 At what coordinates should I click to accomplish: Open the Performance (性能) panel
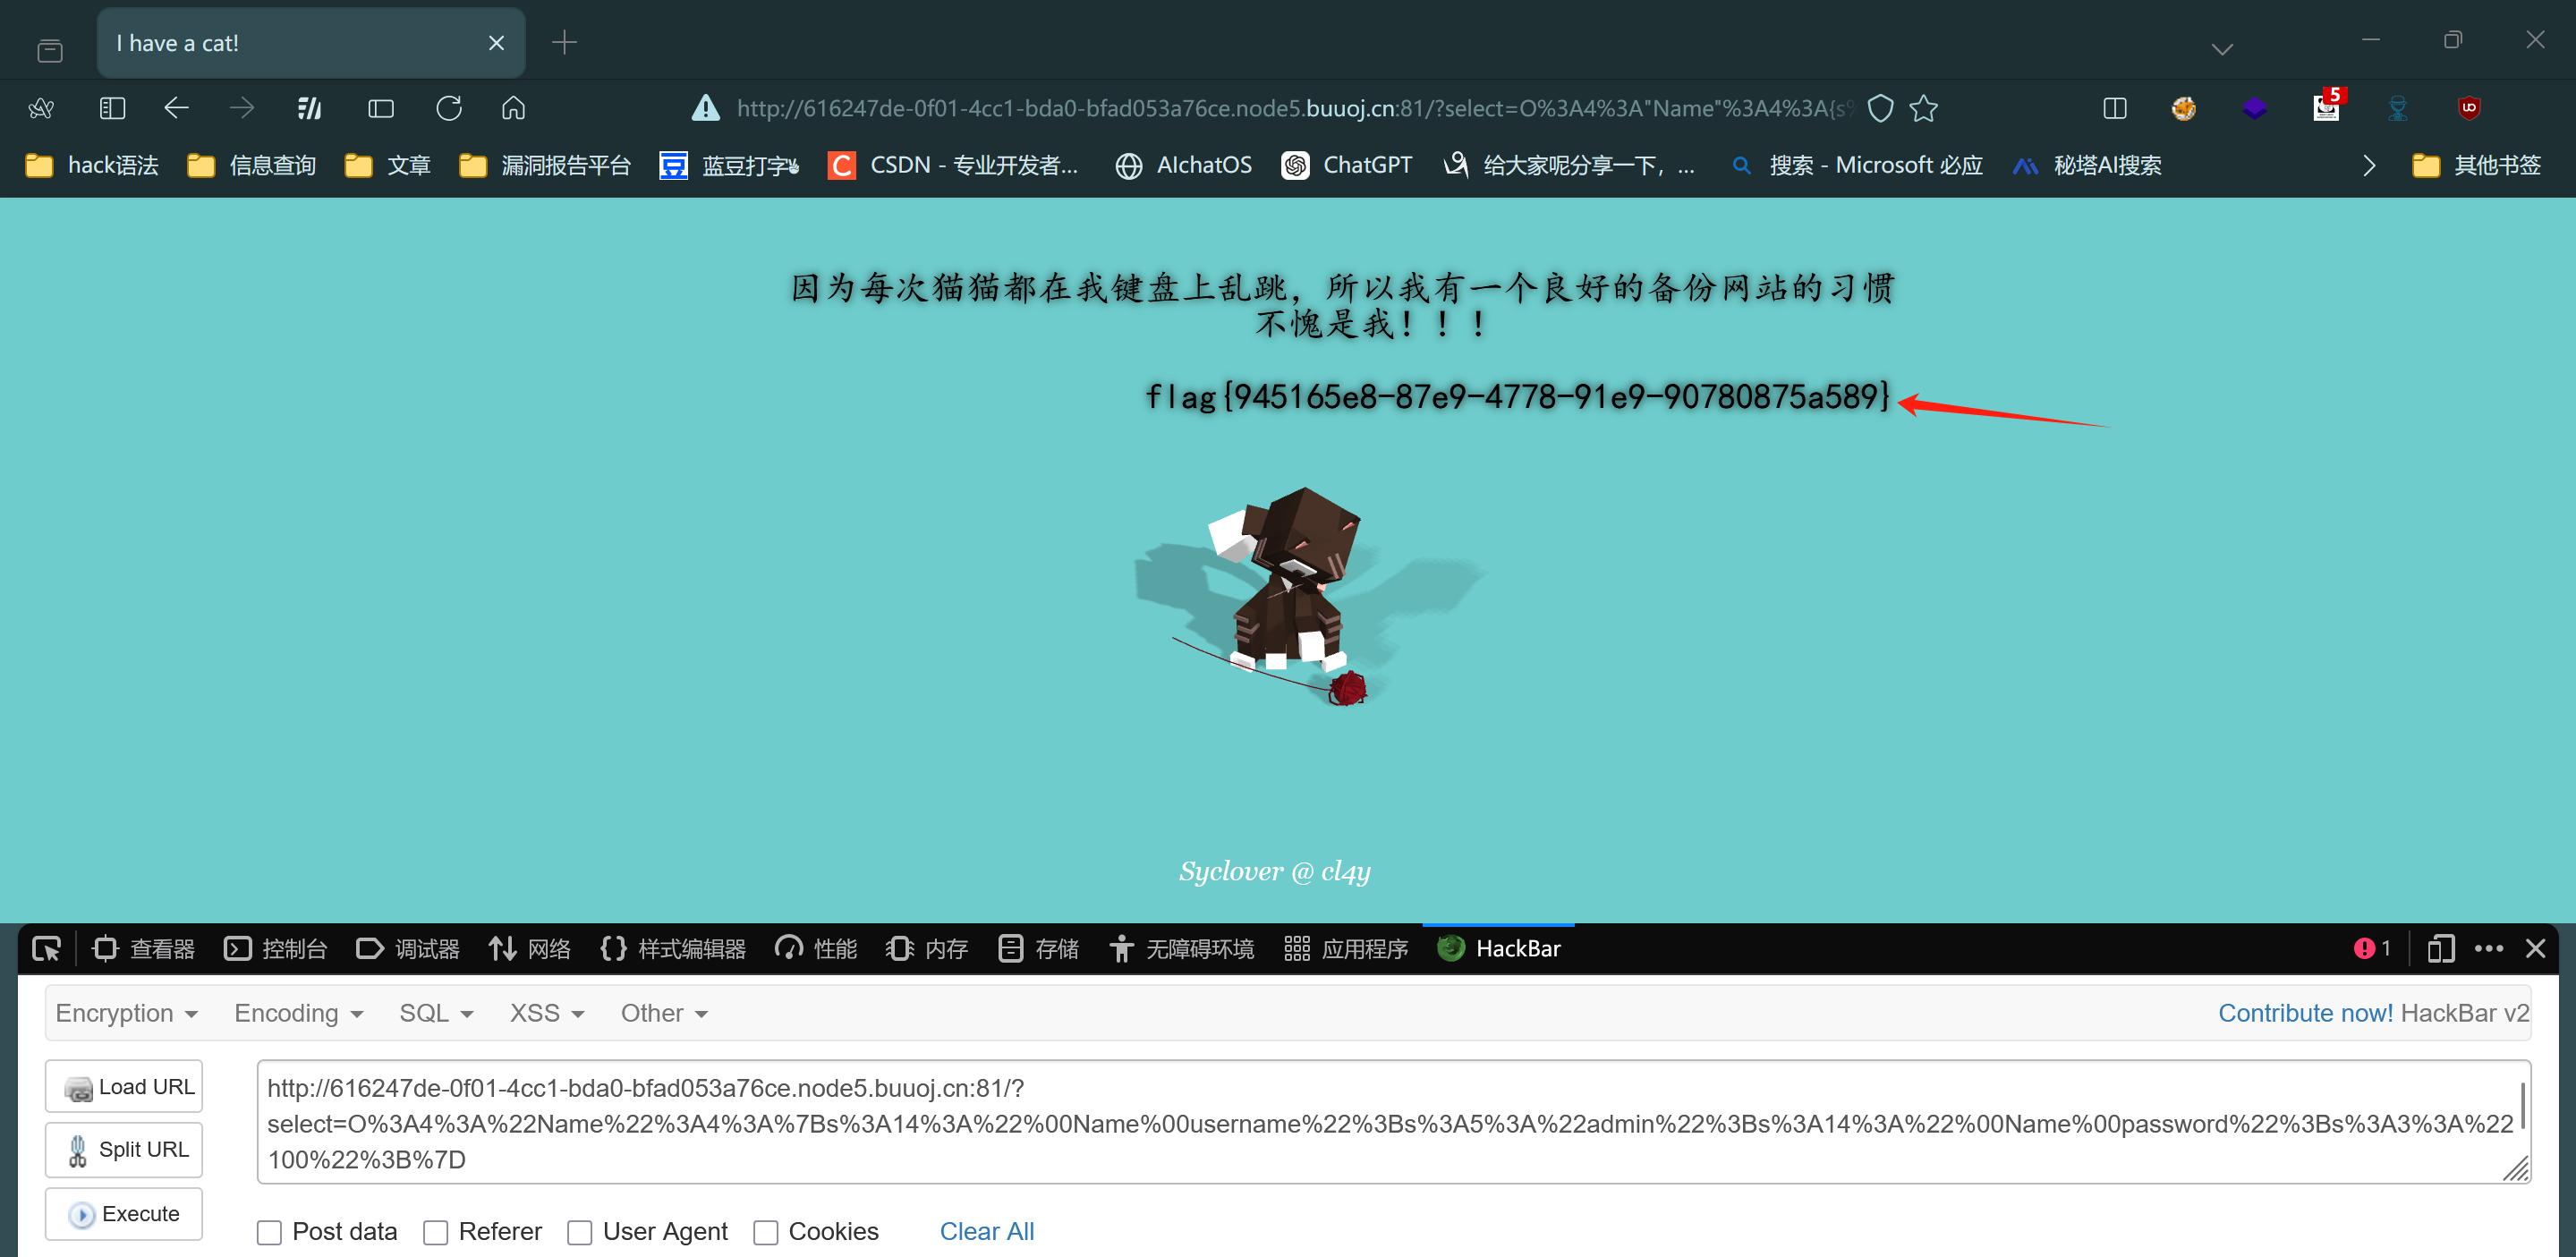pos(815,948)
